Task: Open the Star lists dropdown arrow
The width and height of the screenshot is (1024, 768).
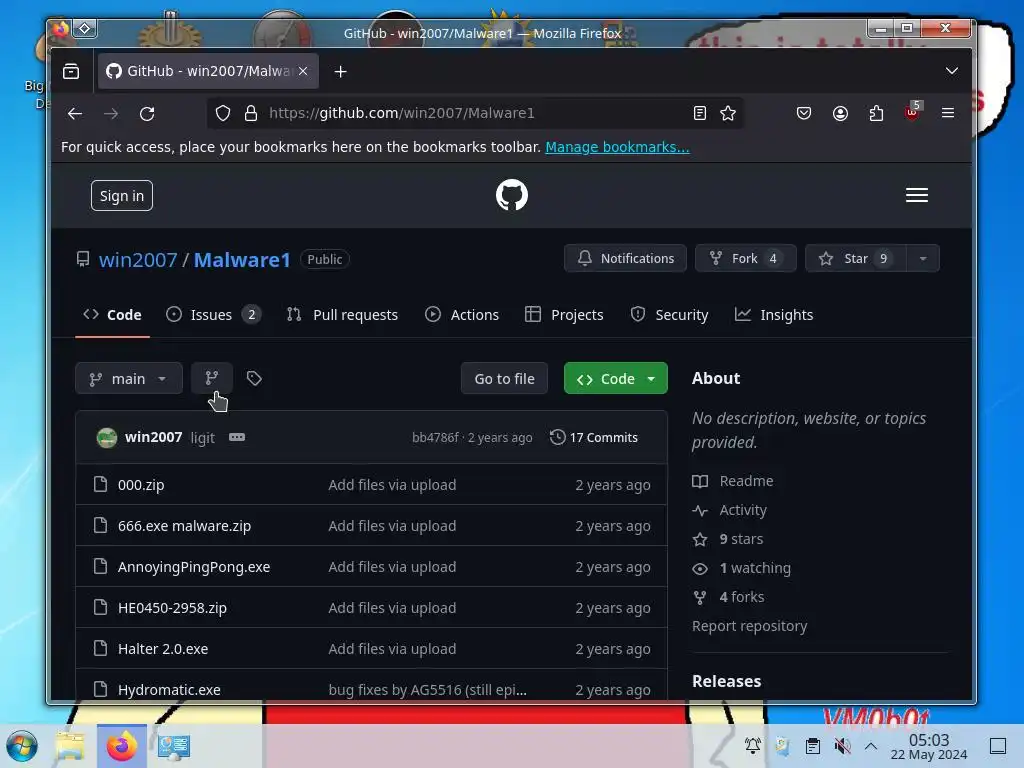Action: [x=922, y=258]
